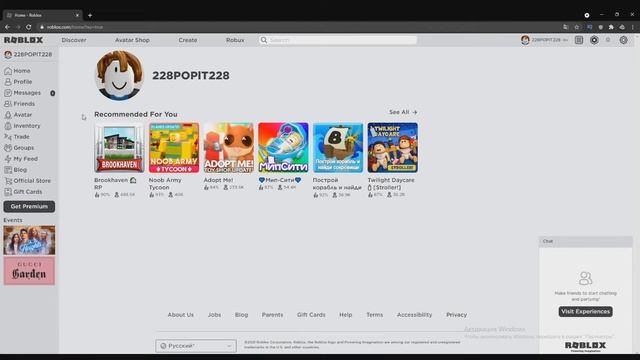Viewport: 640px width, 360px height.
Task: Open the Adopt Me! game thumbnail
Action: tap(229, 148)
